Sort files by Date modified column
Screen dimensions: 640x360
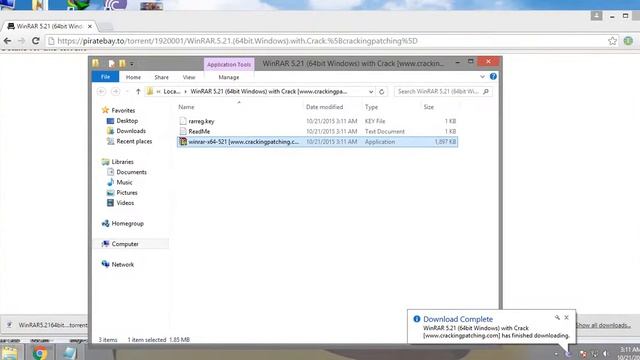tap(324, 107)
